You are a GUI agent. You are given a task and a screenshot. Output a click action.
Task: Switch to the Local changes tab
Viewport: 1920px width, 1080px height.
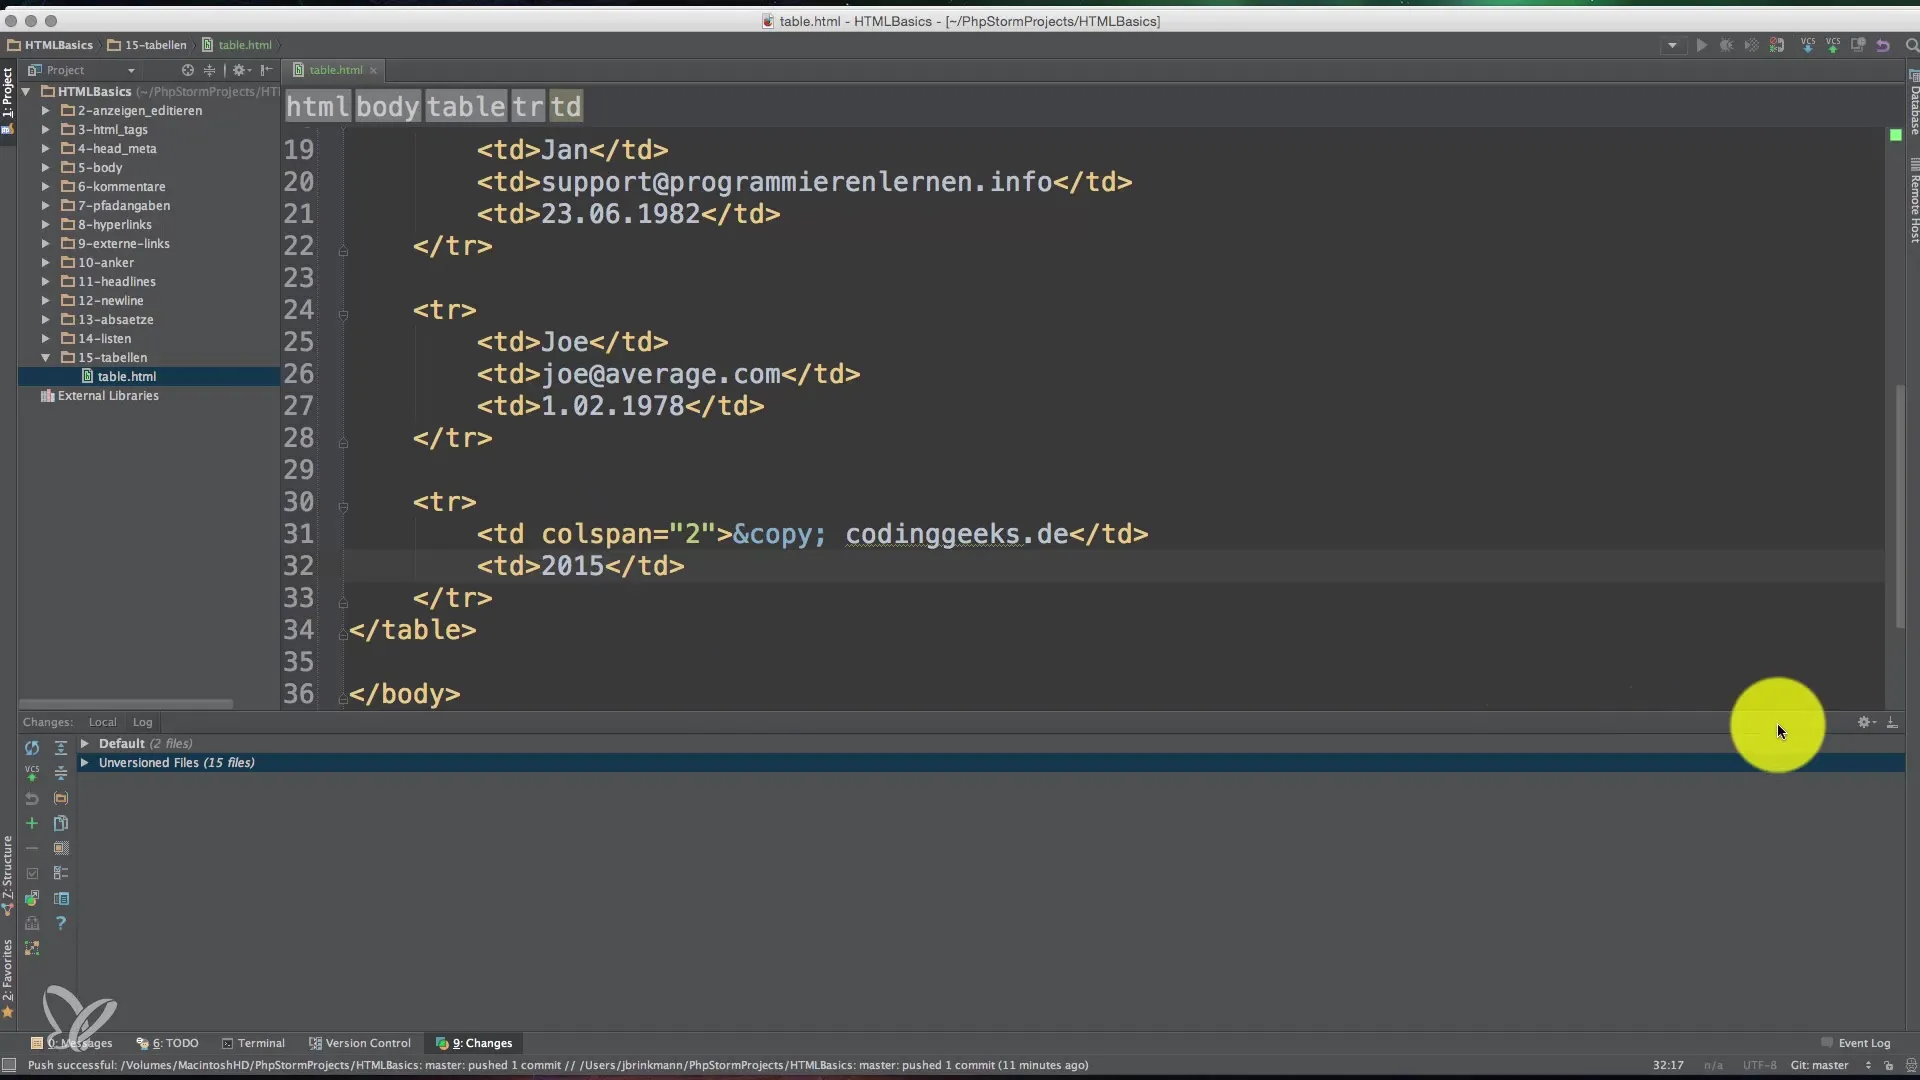coord(102,722)
